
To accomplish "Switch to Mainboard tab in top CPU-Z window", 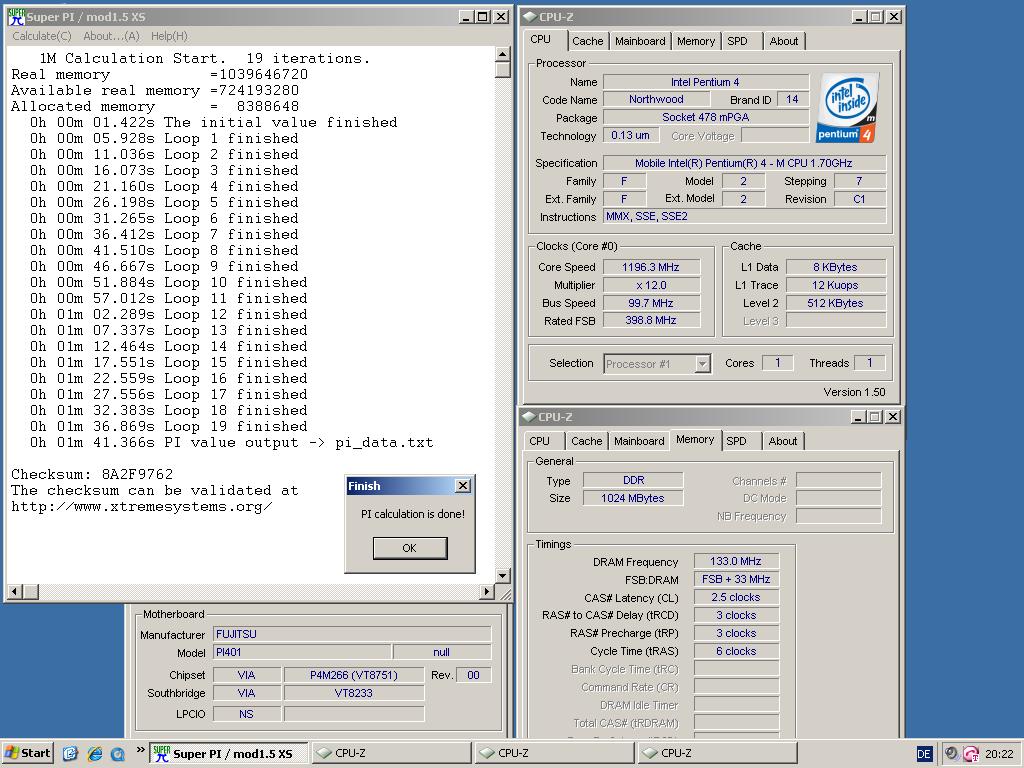I will [x=640, y=41].
